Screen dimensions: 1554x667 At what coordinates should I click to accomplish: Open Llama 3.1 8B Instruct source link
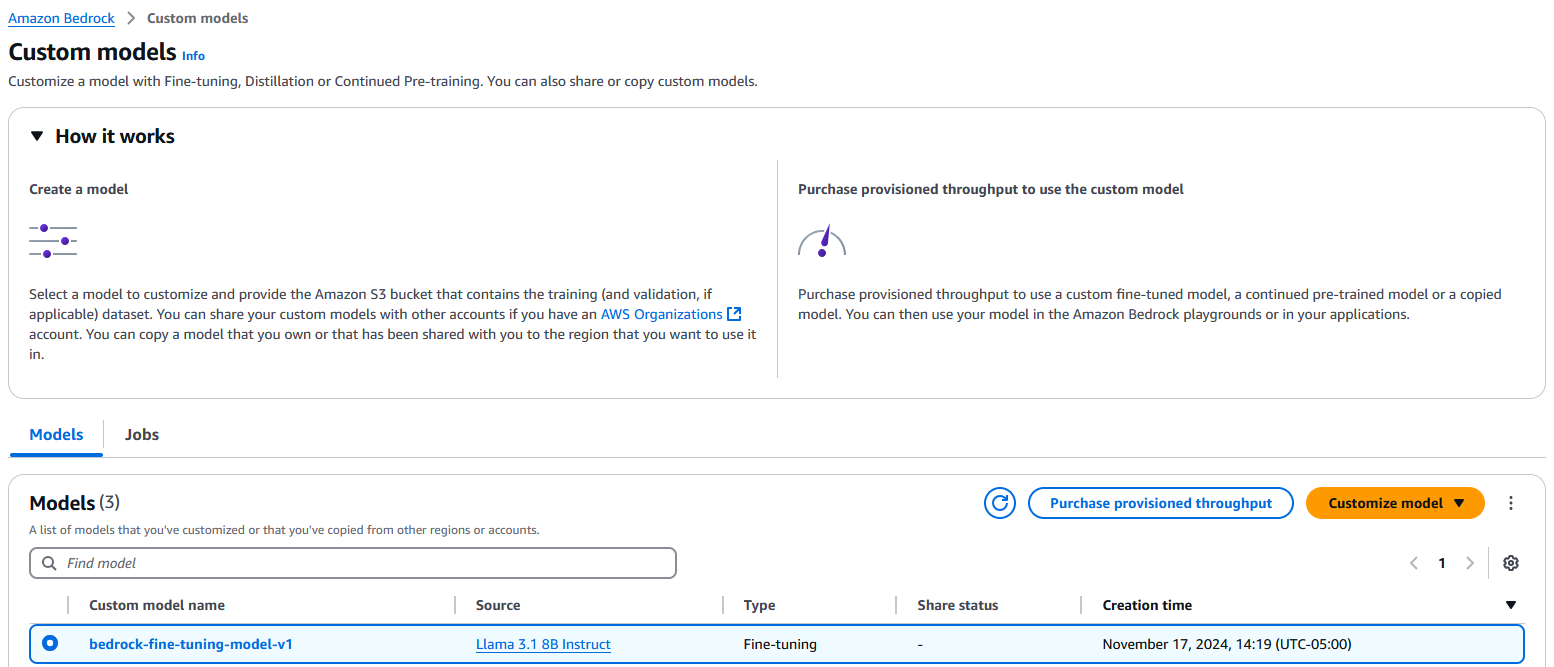point(543,644)
